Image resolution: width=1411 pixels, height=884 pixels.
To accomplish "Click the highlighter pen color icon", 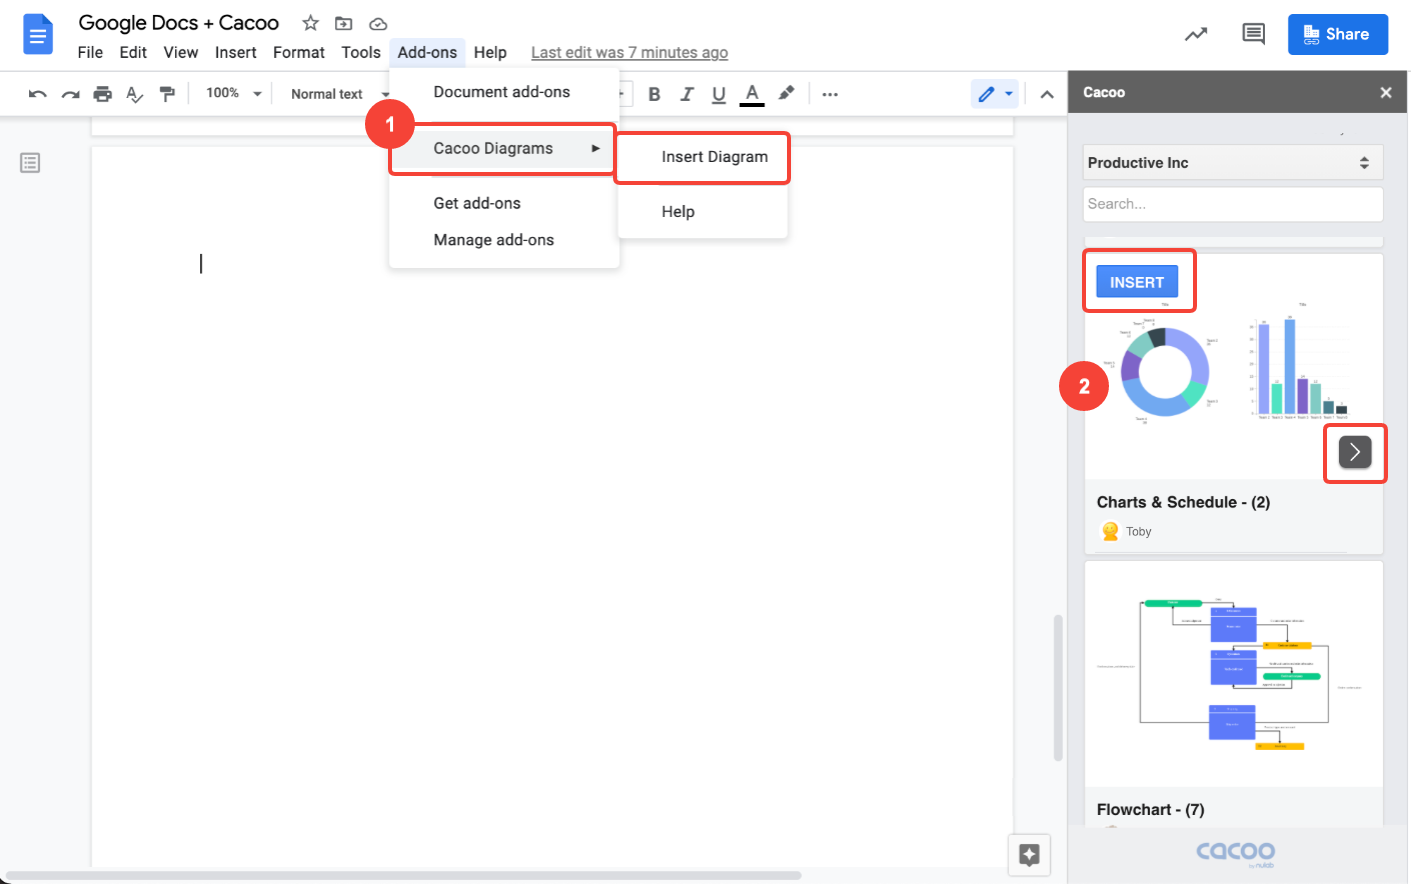I will pos(787,94).
